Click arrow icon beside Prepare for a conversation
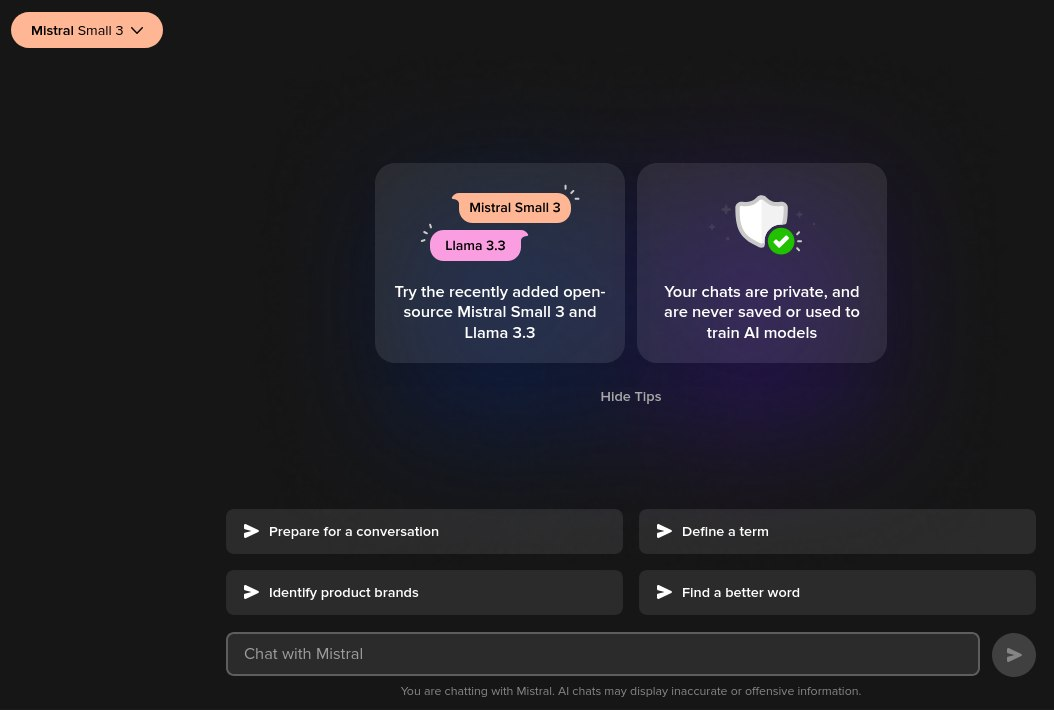This screenshot has width=1054, height=710. pos(251,531)
